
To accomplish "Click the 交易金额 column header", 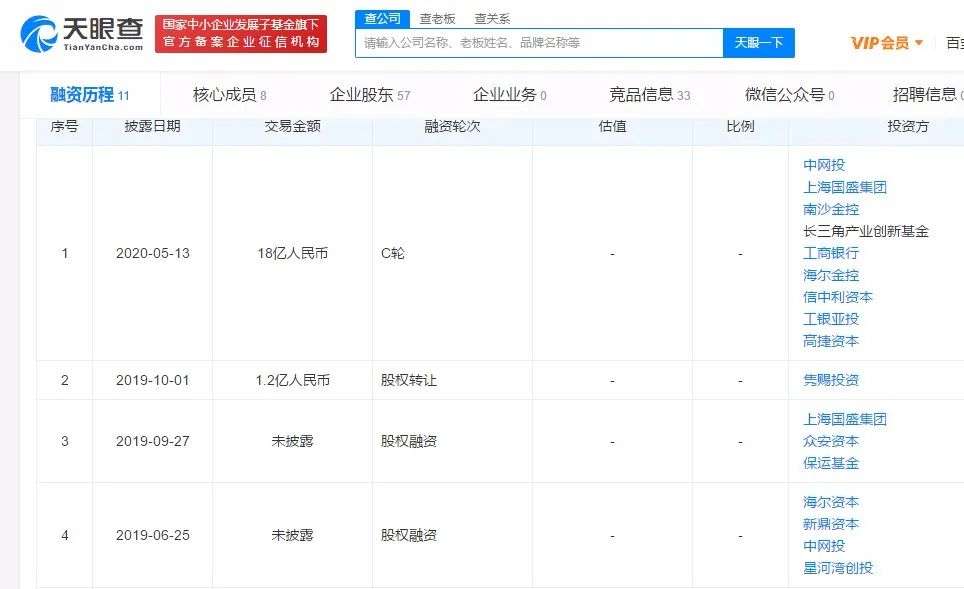I will (x=293, y=127).
